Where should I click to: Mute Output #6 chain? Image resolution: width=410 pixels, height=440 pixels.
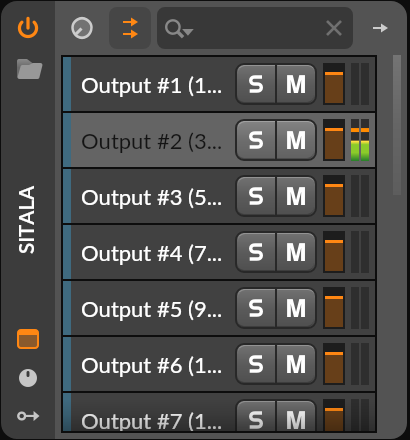pos(296,364)
